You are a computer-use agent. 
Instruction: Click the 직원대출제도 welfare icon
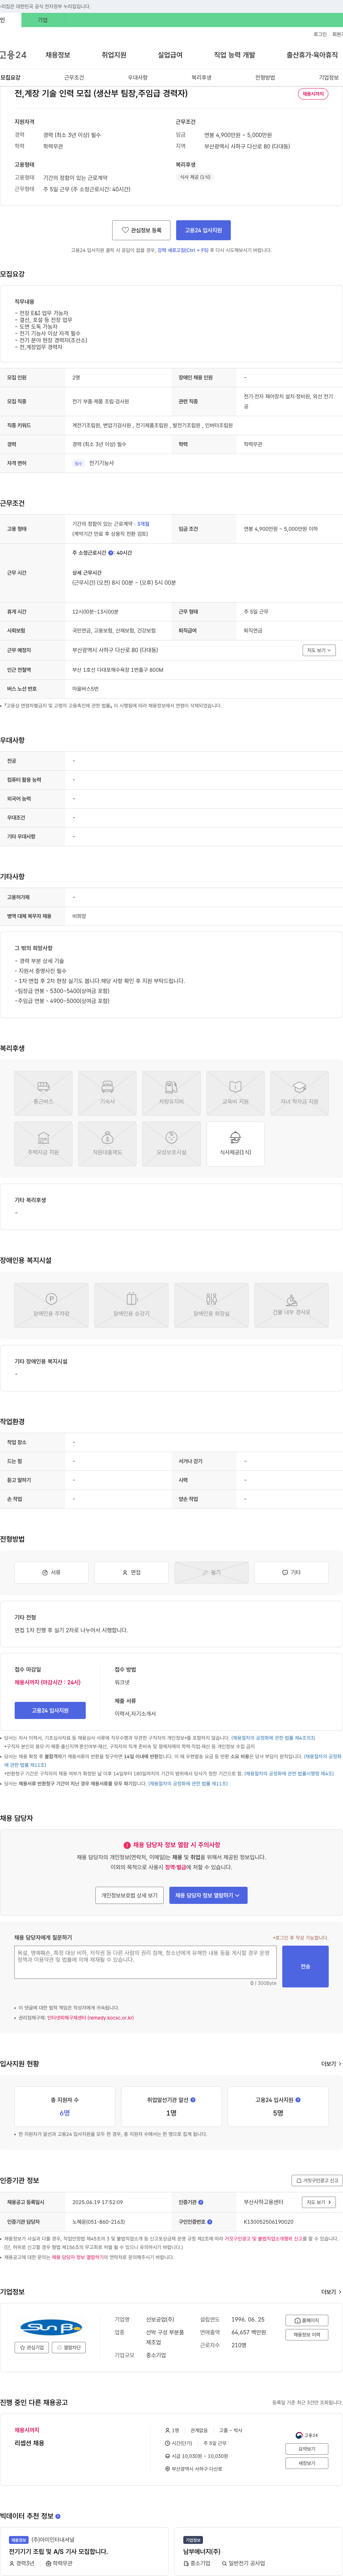[x=107, y=1144]
